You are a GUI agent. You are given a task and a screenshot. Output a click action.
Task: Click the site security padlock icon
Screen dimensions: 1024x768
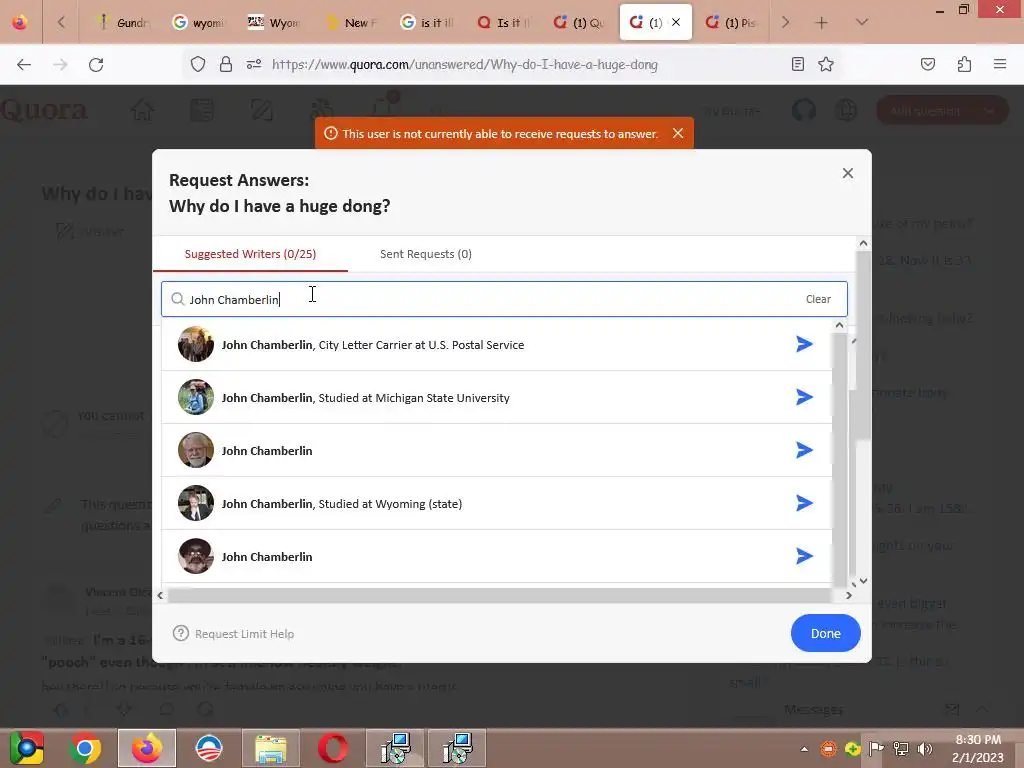[x=226, y=64]
